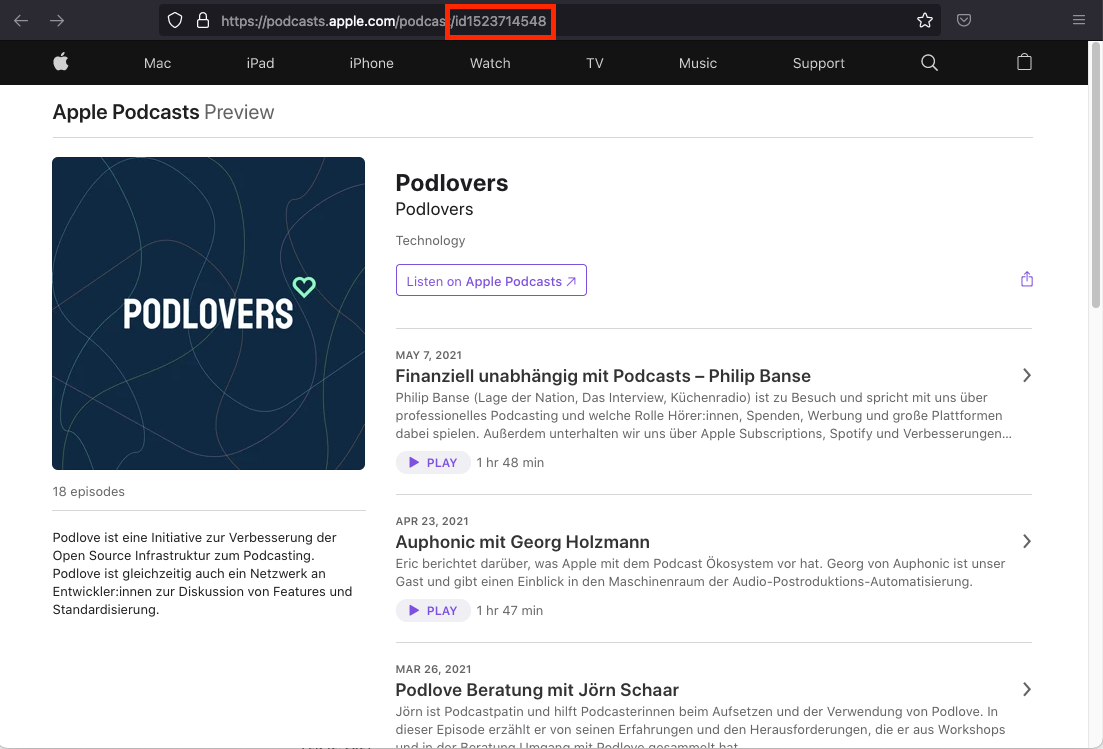This screenshot has width=1103, height=749.
Task: Open the browser hamburger menu
Action: (x=1078, y=20)
